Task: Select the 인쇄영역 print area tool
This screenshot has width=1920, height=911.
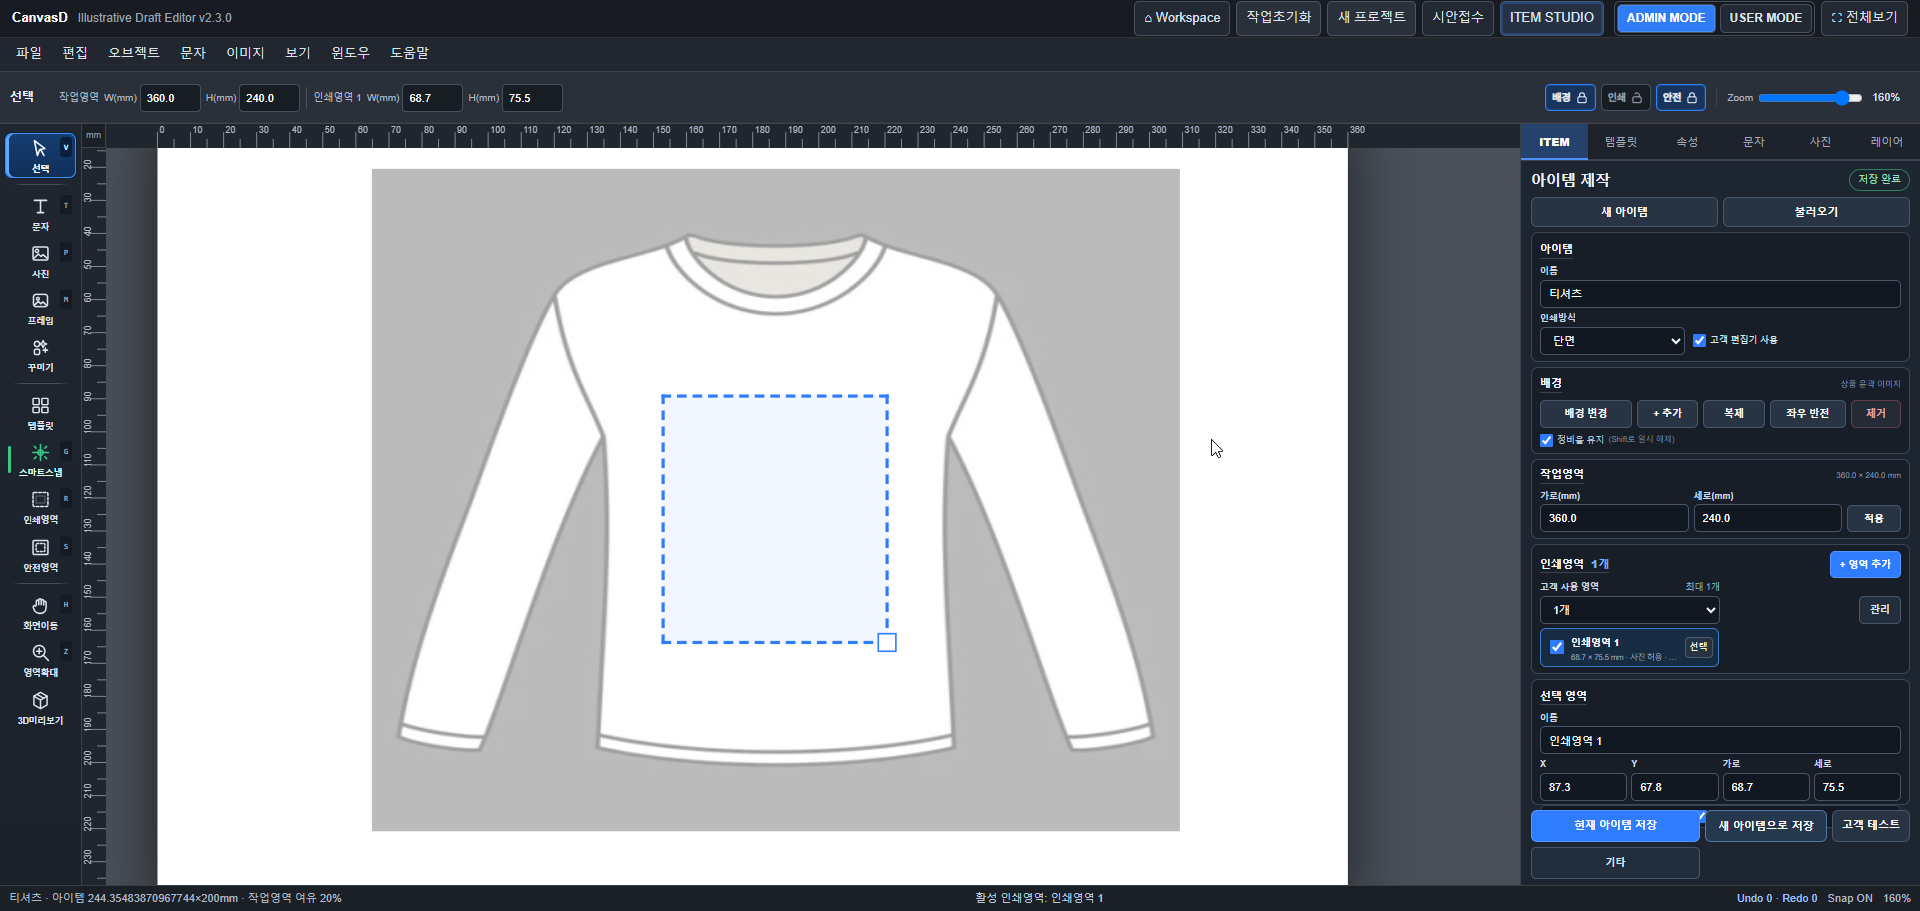Action: click(40, 507)
